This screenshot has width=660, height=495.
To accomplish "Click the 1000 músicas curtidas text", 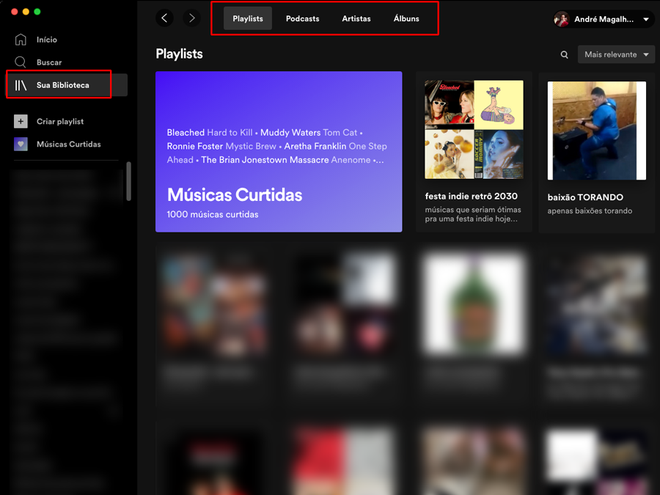I will click(213, 214).
